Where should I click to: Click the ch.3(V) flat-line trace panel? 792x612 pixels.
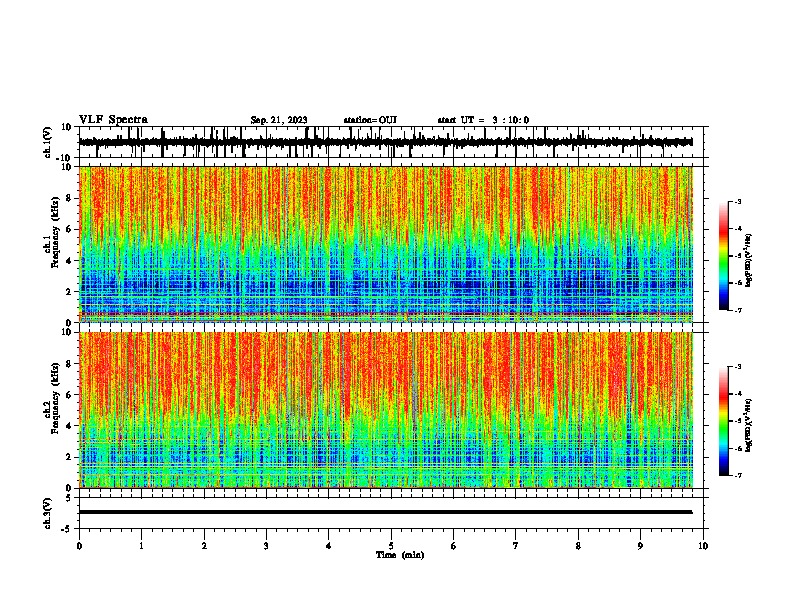coord(390,513)
